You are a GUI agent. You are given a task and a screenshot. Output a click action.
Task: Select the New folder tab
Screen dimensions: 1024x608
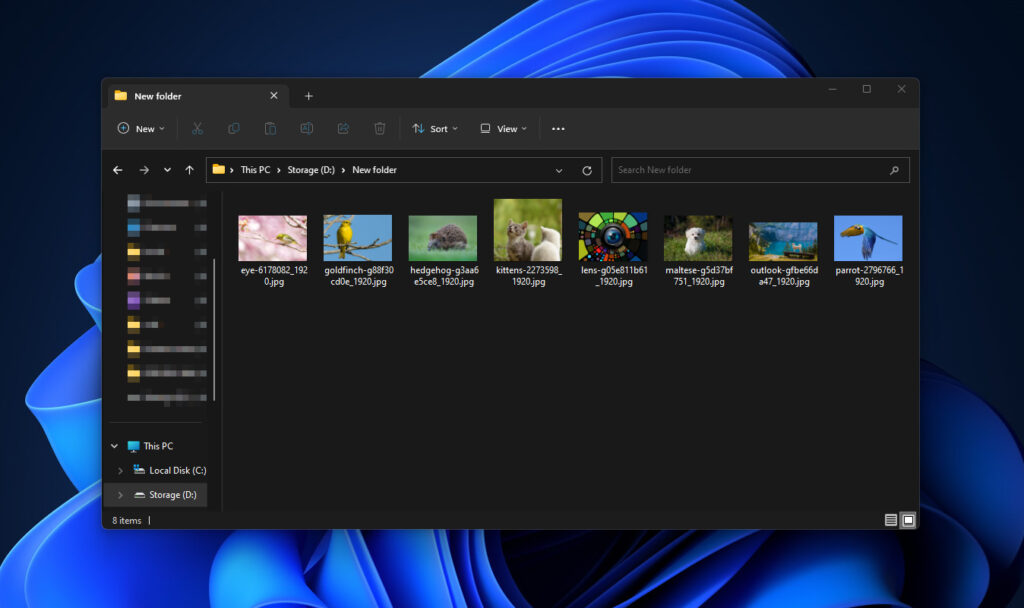(x=197, y=96)
